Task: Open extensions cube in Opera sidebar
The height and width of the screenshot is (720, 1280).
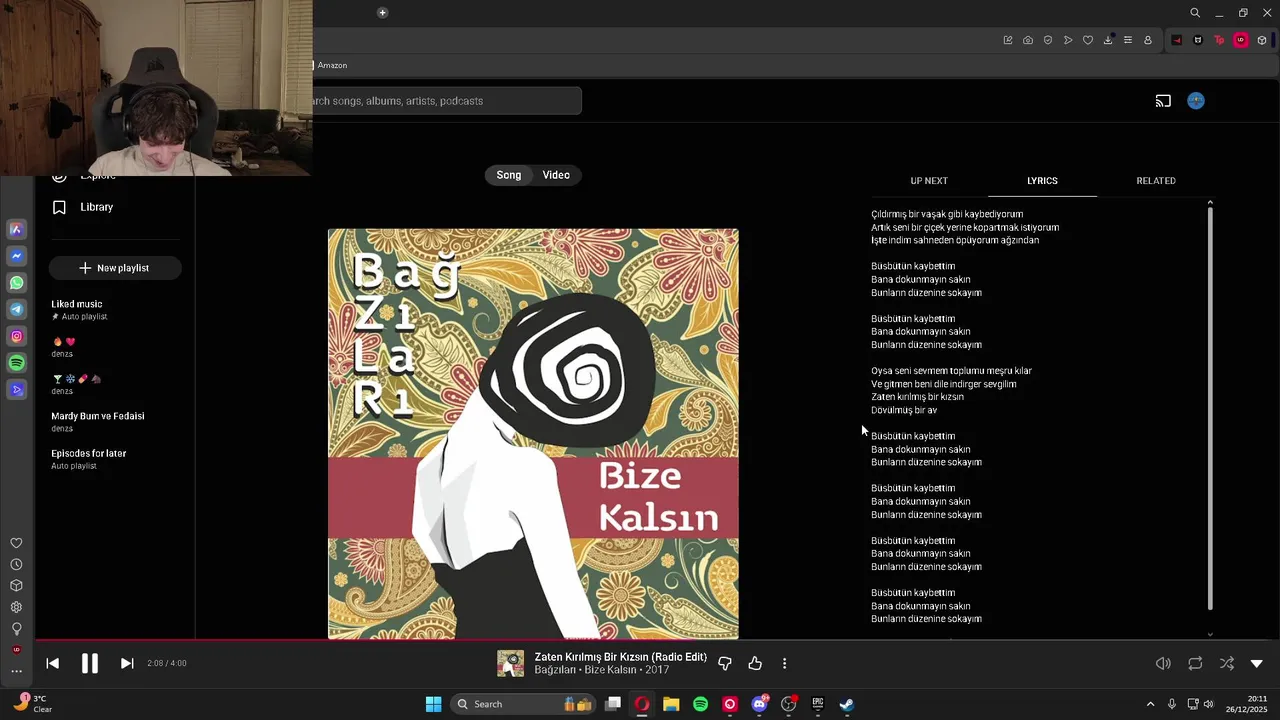Action: pyautogui.click(x=16, y=586)
